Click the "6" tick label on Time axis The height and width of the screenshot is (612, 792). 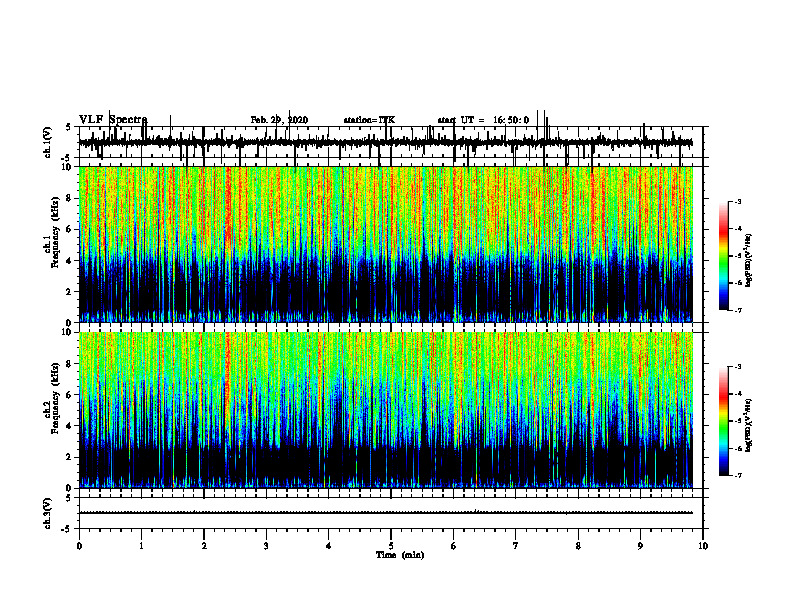click(x=453, y=546)
